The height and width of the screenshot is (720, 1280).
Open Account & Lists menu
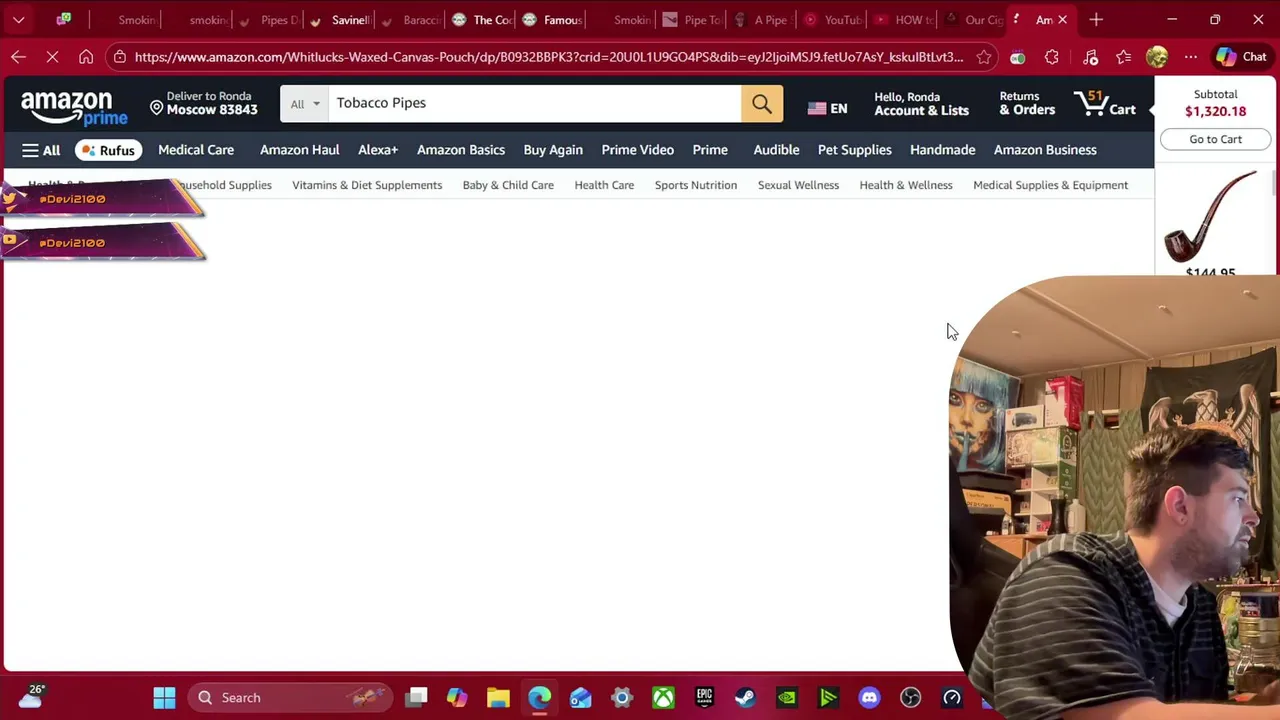[x=921, y=104]
